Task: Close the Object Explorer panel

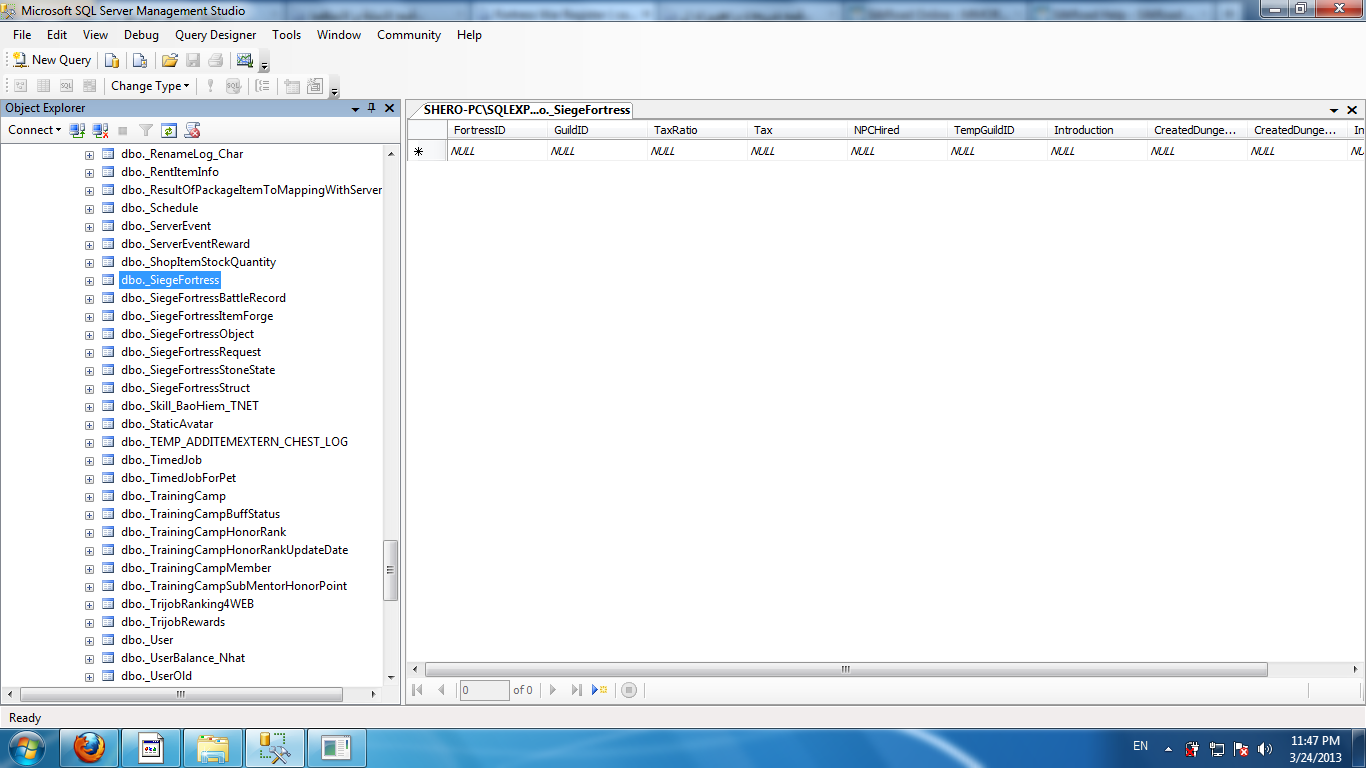Action: point(389,108)
